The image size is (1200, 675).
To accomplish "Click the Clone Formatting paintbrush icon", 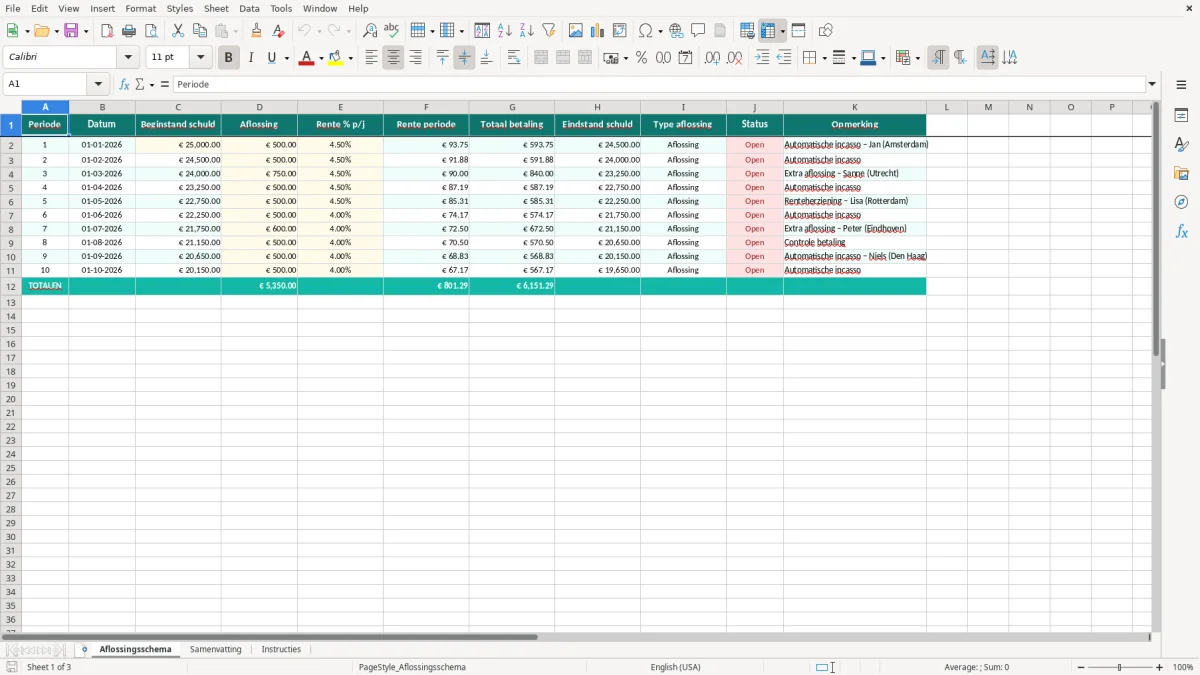I will 257,31.
